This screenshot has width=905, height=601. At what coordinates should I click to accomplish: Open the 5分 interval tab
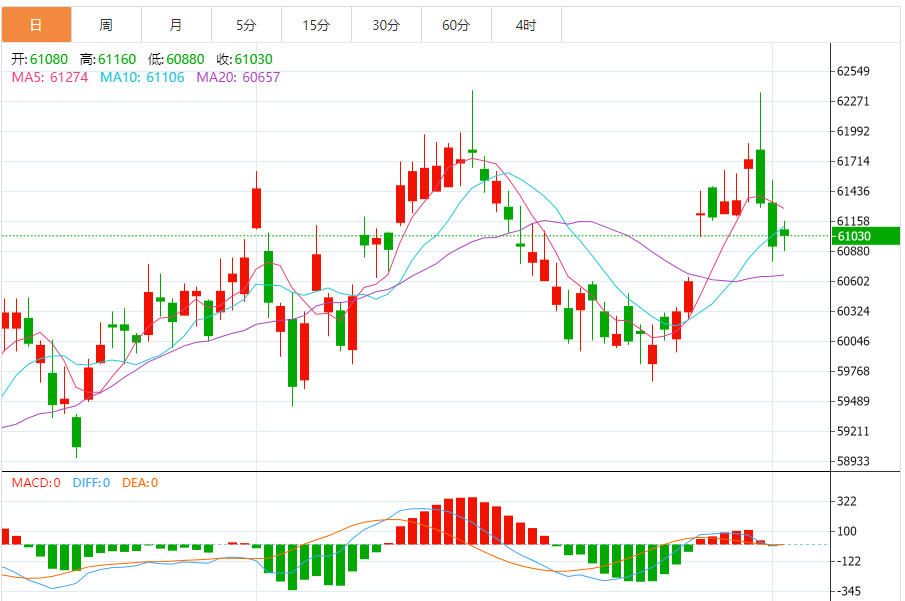pyautogui.click(x=246, y=25)
